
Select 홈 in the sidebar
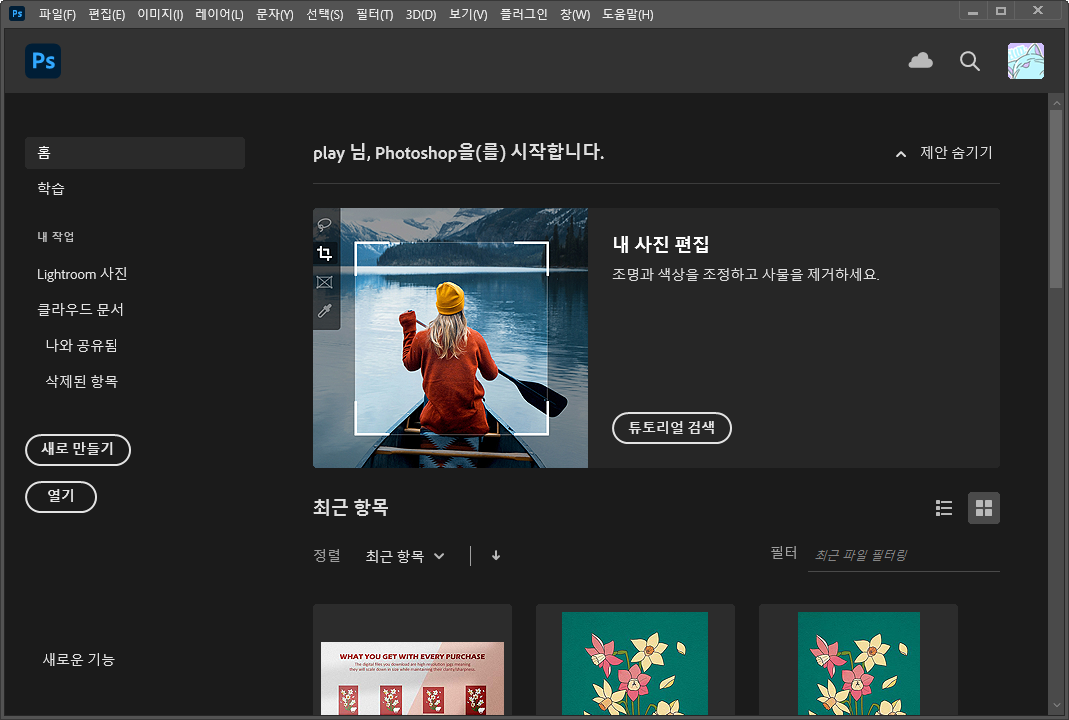click(x=135, y=153)
